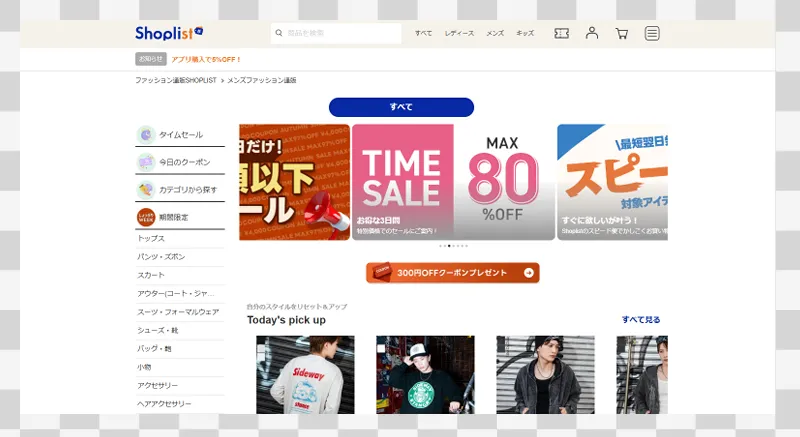
Task: Click the カテゴリから探す sidebar icon
Action: 146,189
